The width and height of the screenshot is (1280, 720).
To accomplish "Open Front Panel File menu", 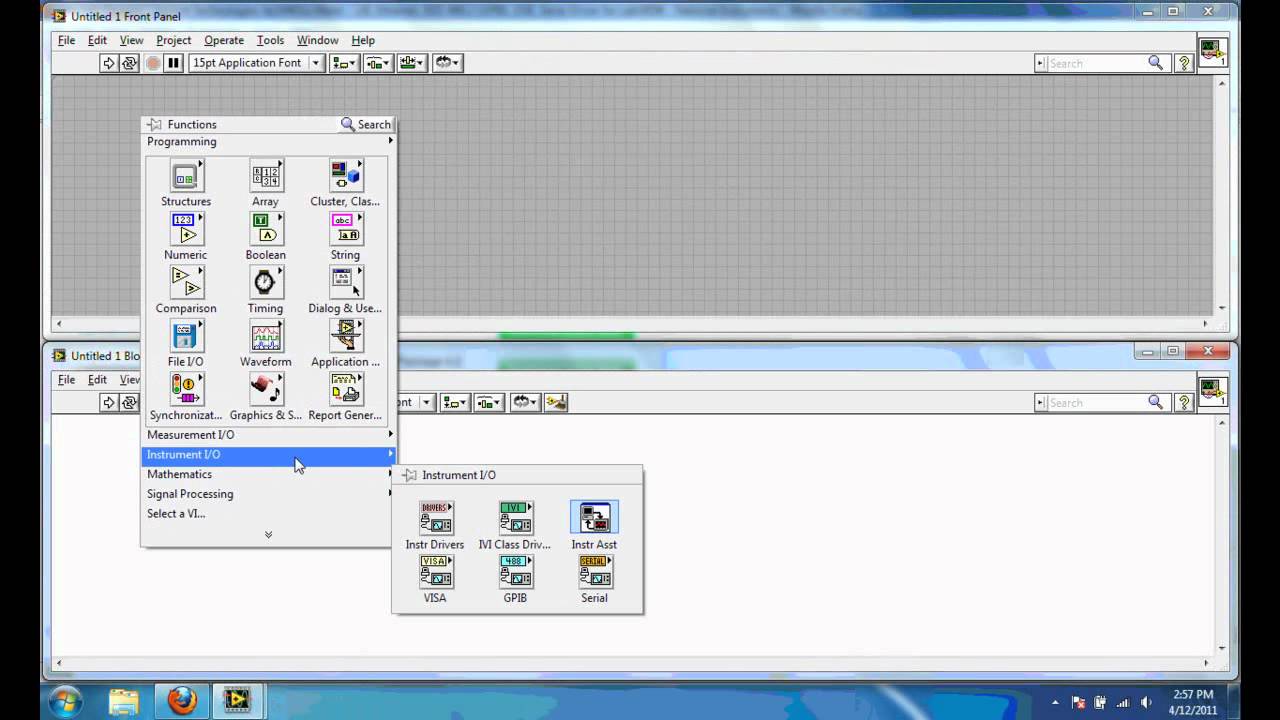I will tap(66, 40).
